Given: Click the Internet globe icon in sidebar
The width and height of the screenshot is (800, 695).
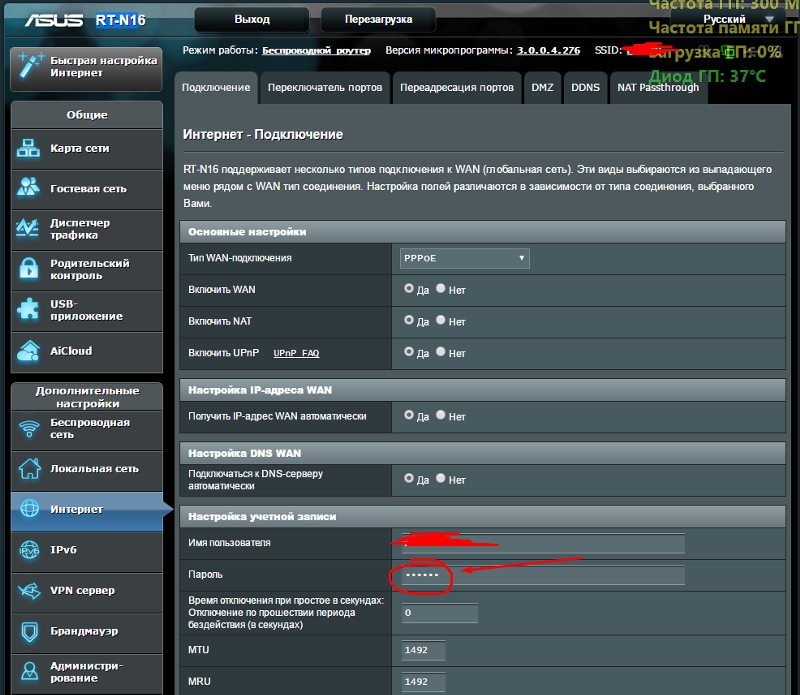Looking at the screenshot, I should [30, 509].
